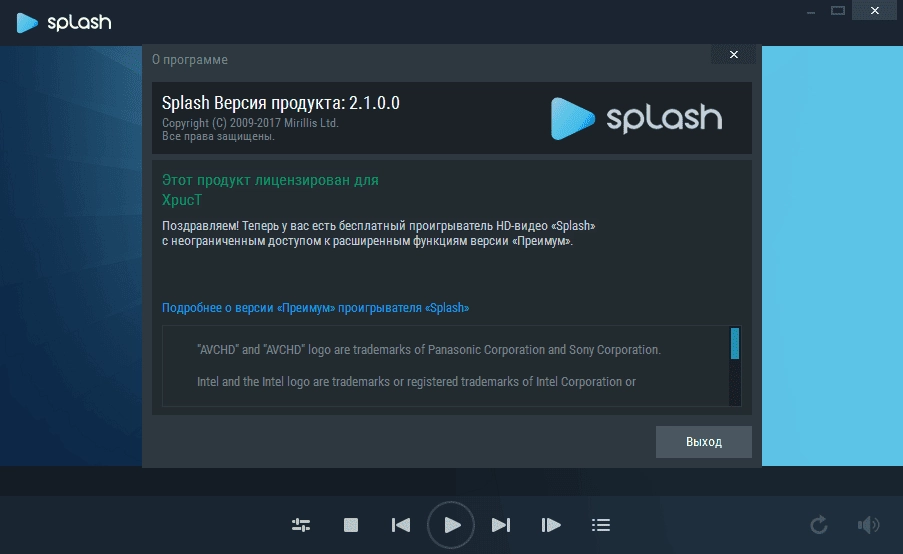Screen dimensions: 903x554
Task: Click the О программе dialog title
Action: coord(189,59)
